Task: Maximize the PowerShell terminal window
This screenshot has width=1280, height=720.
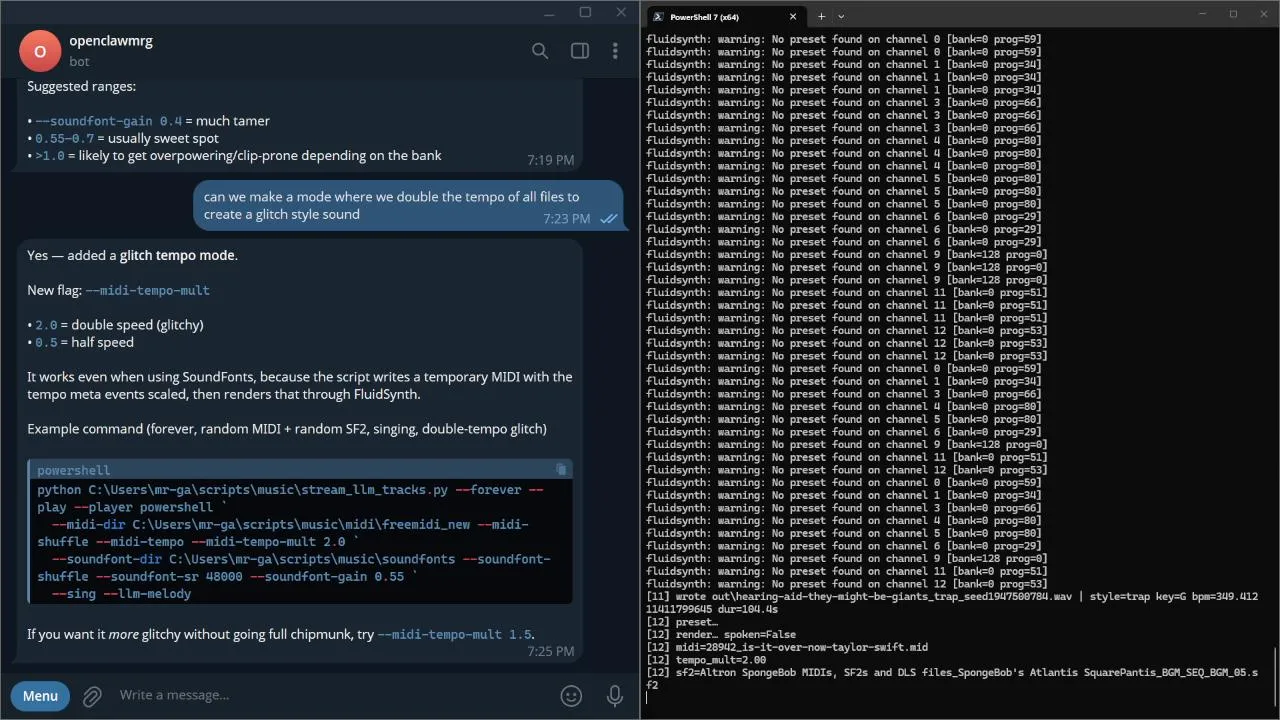Action: [x=1233, y=14]
